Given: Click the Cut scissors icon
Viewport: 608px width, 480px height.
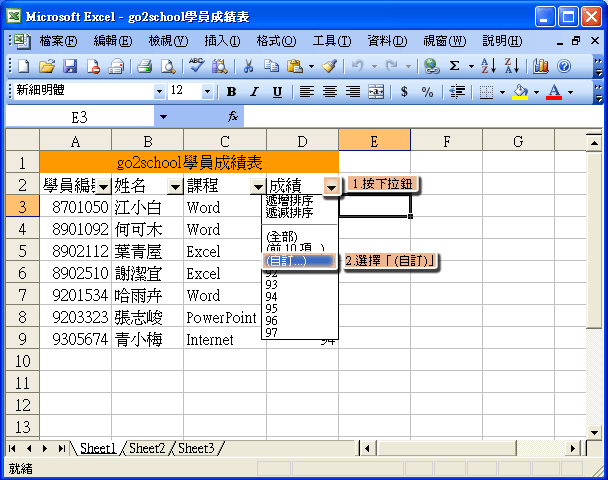Looking at the screenshot, I should 247,66.
